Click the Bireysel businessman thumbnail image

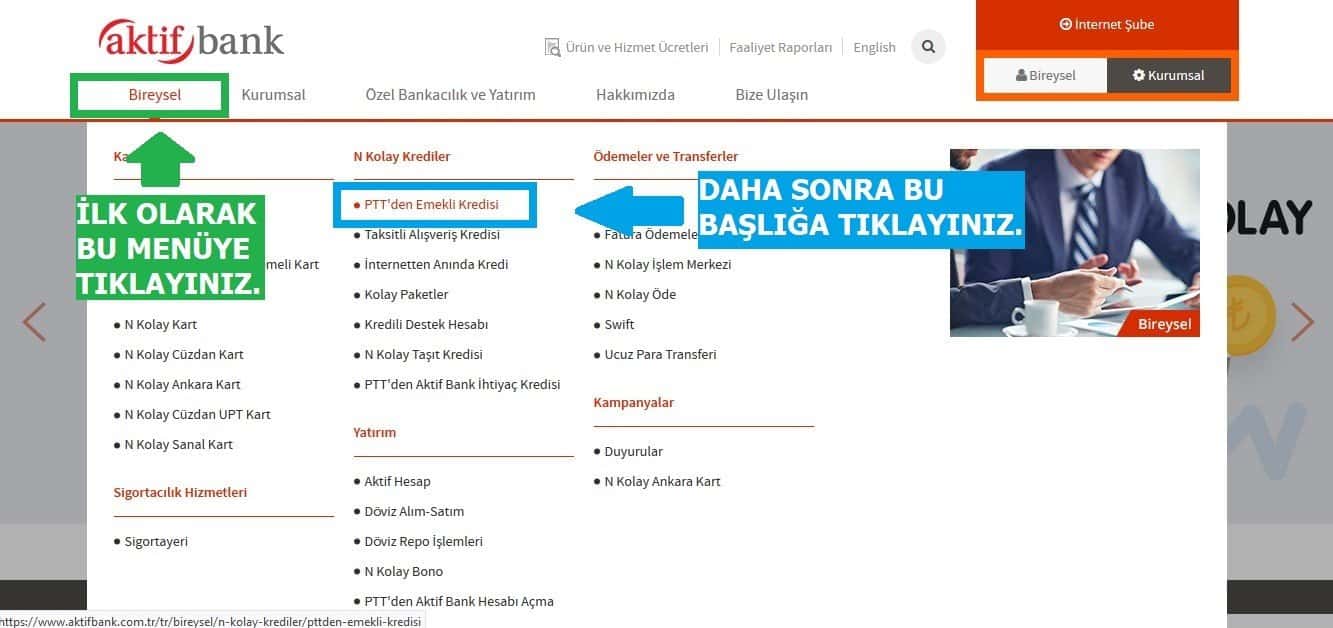click(1074, 242)
